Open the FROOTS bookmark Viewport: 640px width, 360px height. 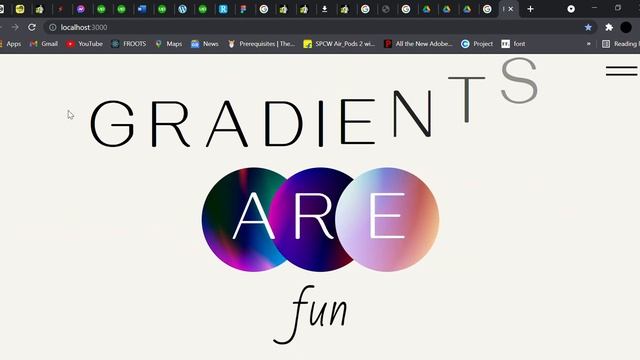(129, 44)
